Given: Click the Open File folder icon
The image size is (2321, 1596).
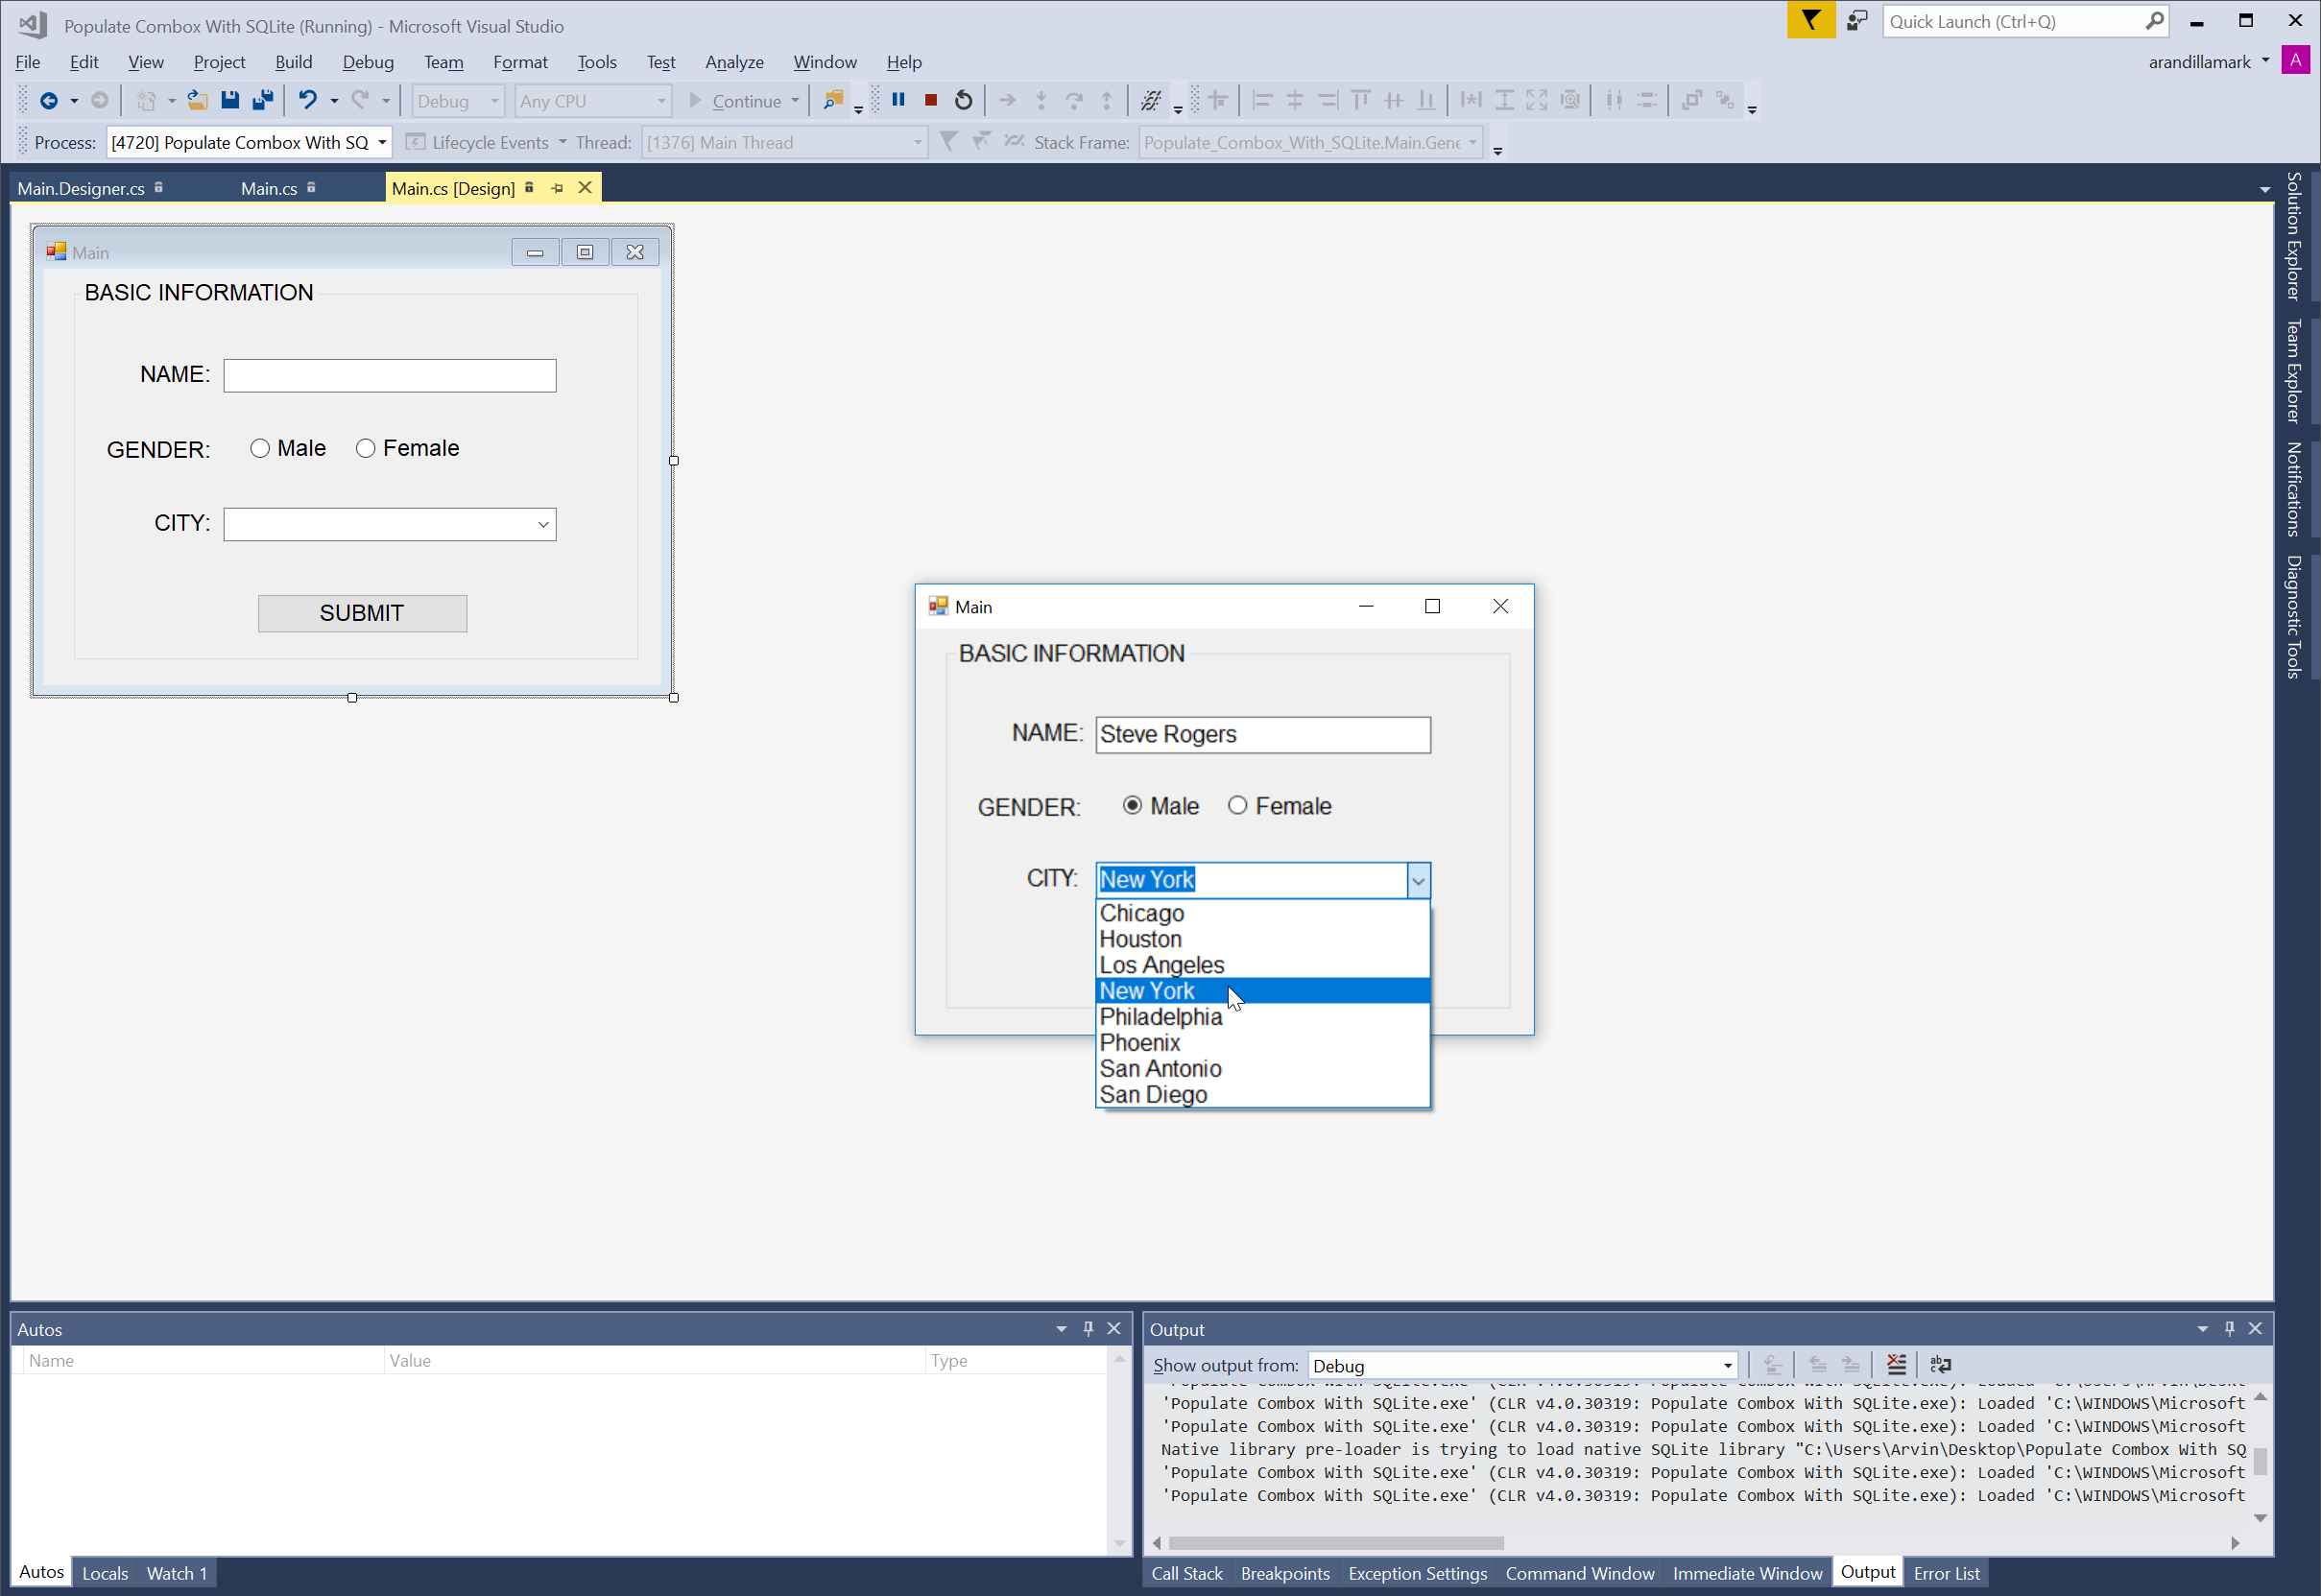Looking at the screenshot, I should (x=197, y=101).
